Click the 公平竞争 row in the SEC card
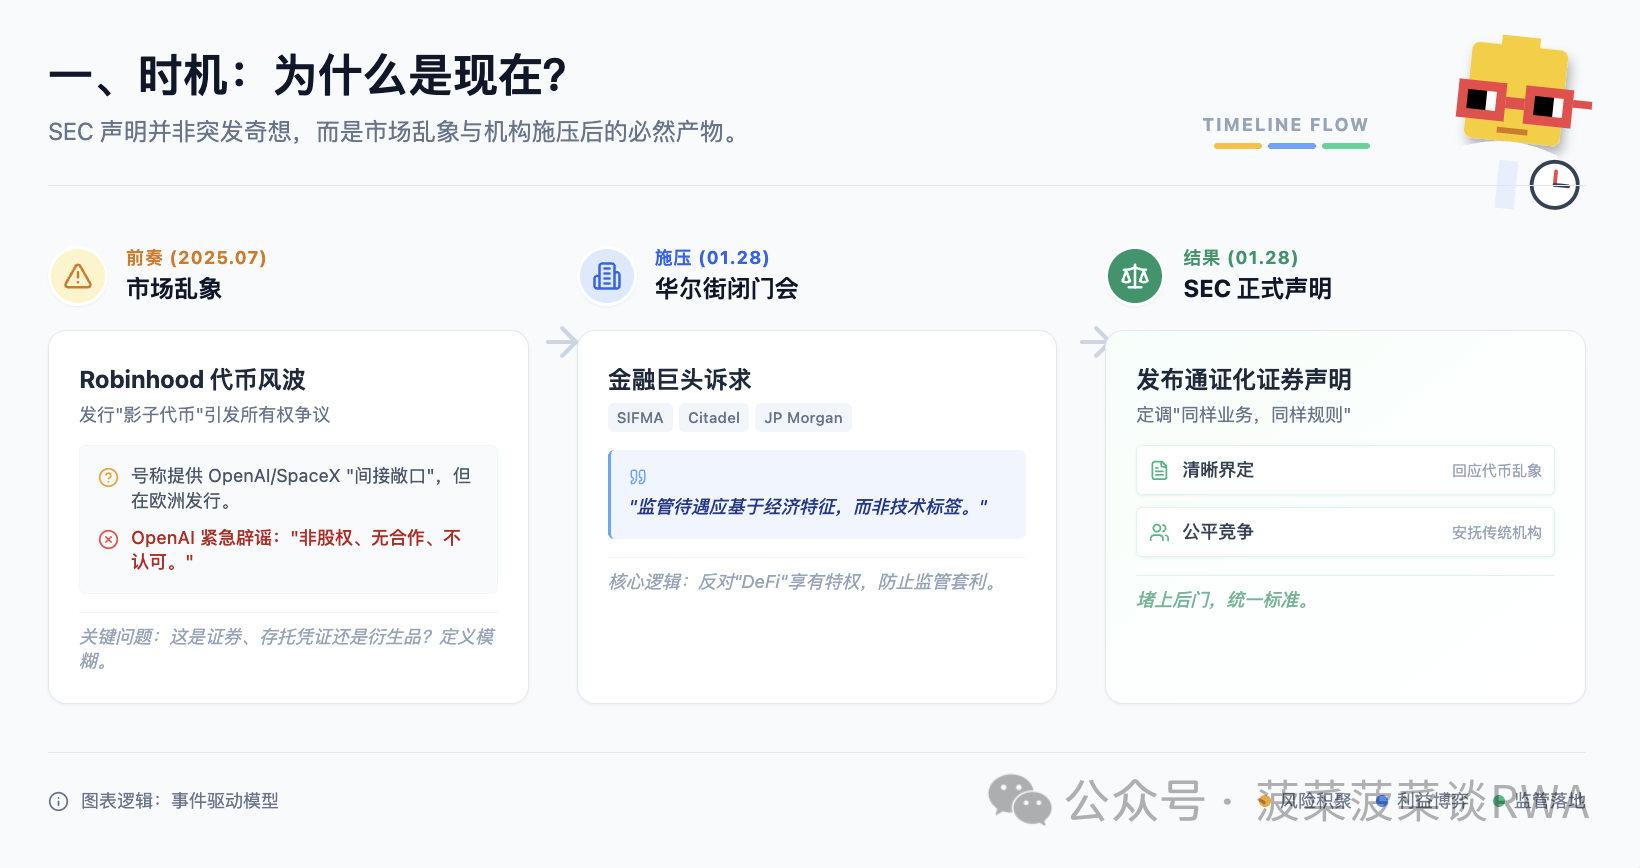 click(1345, 532)
